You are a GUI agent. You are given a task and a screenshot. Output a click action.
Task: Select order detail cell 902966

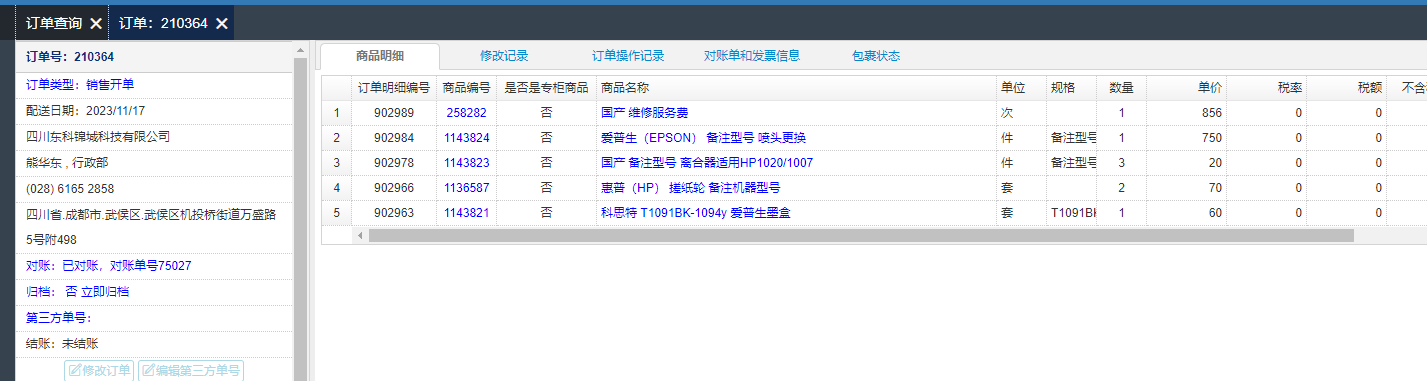(394, 188)
